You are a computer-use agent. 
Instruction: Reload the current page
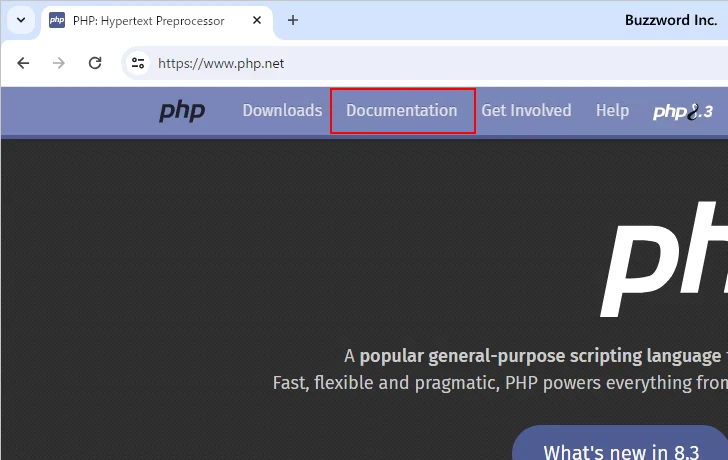tap(95, 63)
